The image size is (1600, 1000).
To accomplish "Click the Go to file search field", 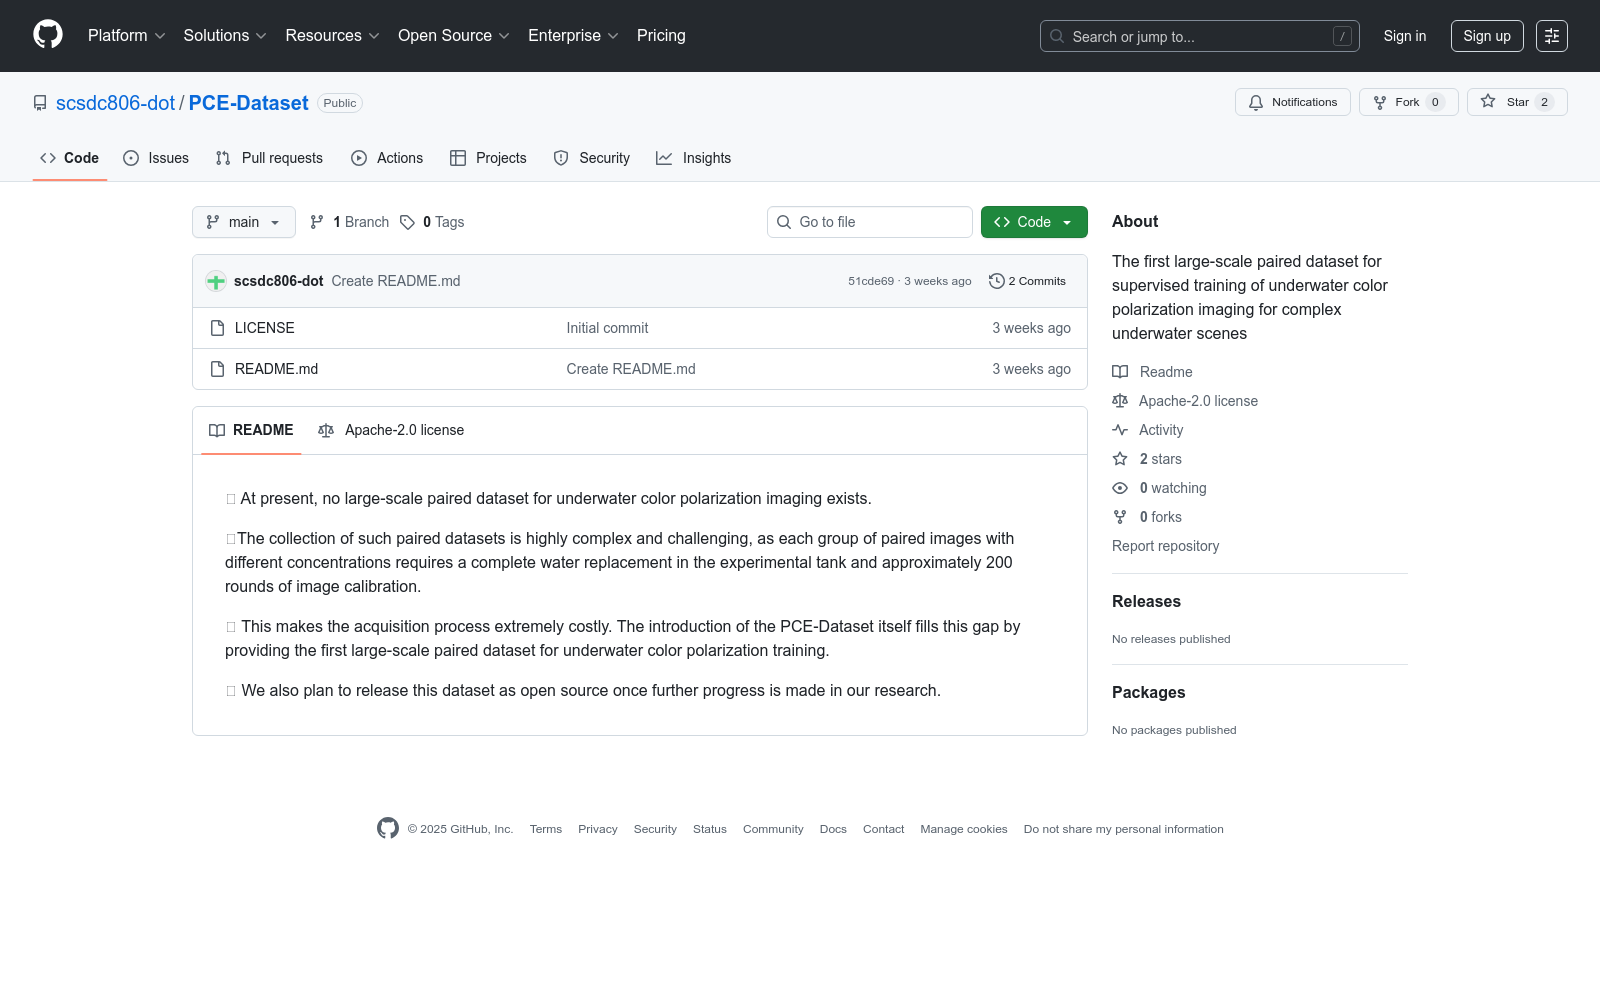I will coord(870,222).
